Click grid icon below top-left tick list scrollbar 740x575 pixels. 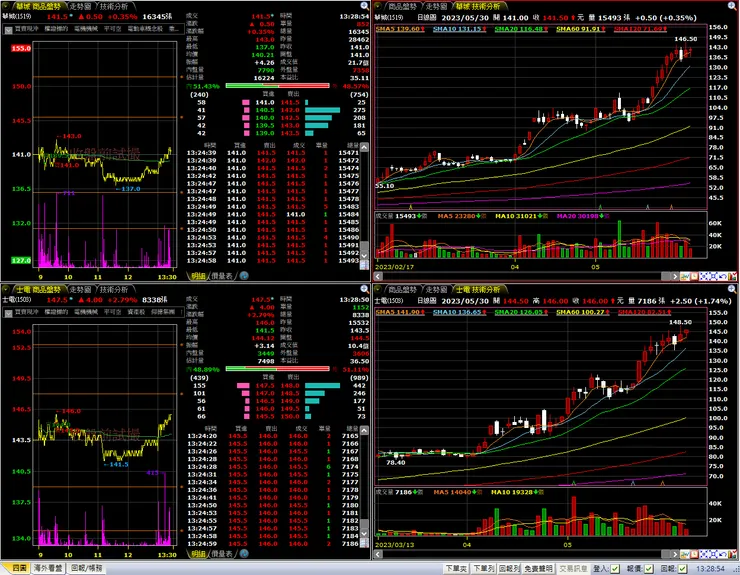pos(364,266)
